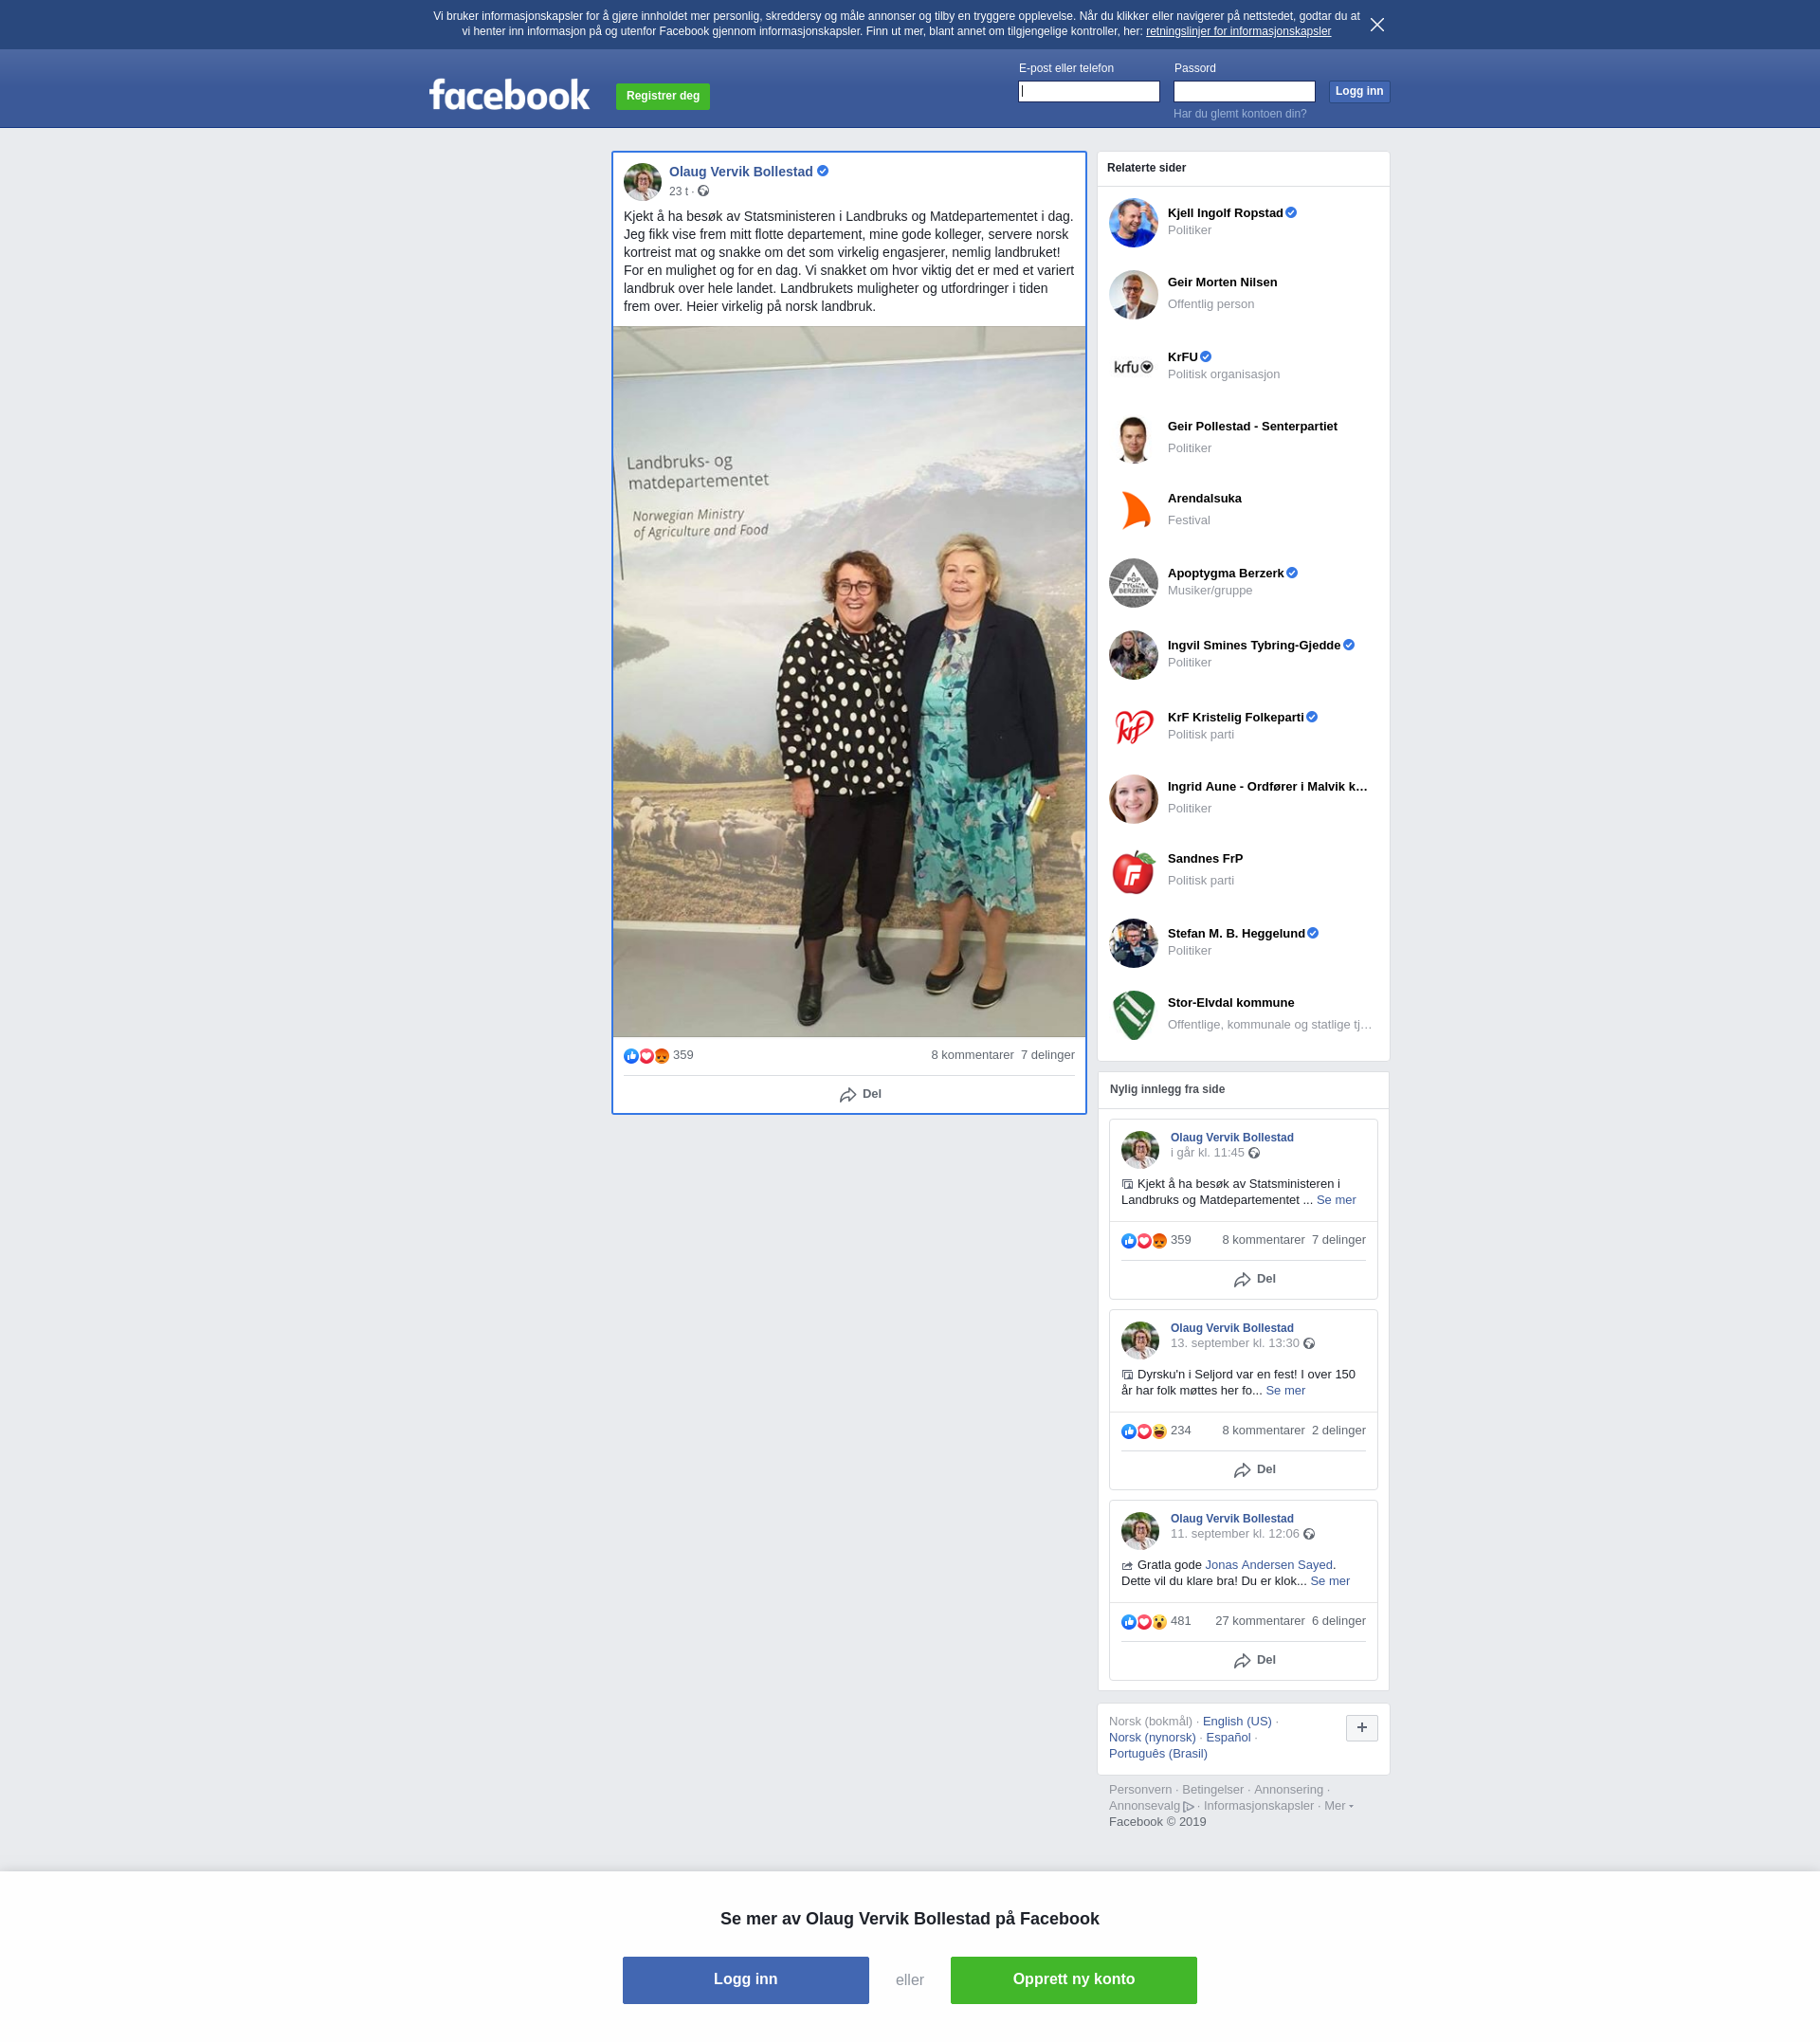
Task: Switch language to Português (Brasil)
Action: tap(1157, 1753)
